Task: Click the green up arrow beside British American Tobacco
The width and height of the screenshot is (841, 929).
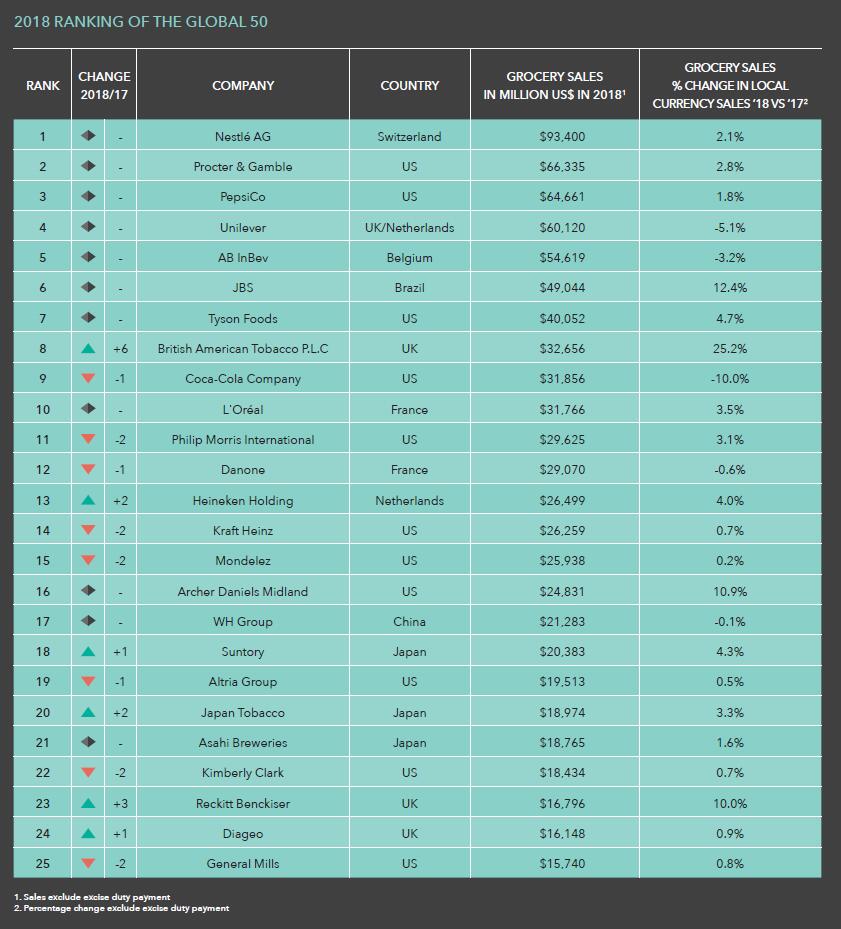Action: pyautogui.click(x=88, y=348)
